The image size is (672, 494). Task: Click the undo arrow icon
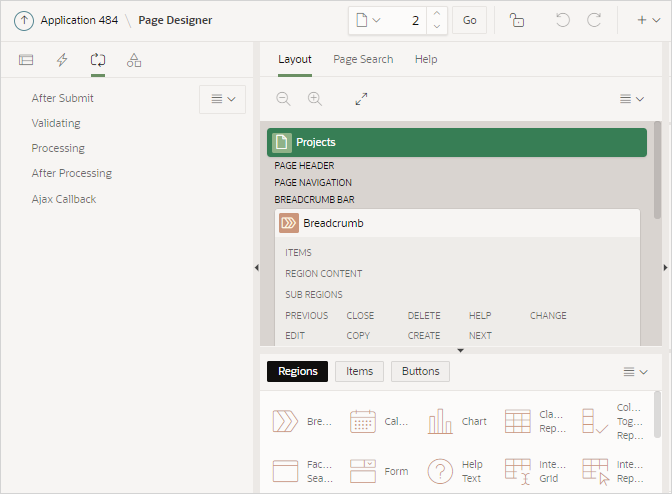tap(563, 20)
